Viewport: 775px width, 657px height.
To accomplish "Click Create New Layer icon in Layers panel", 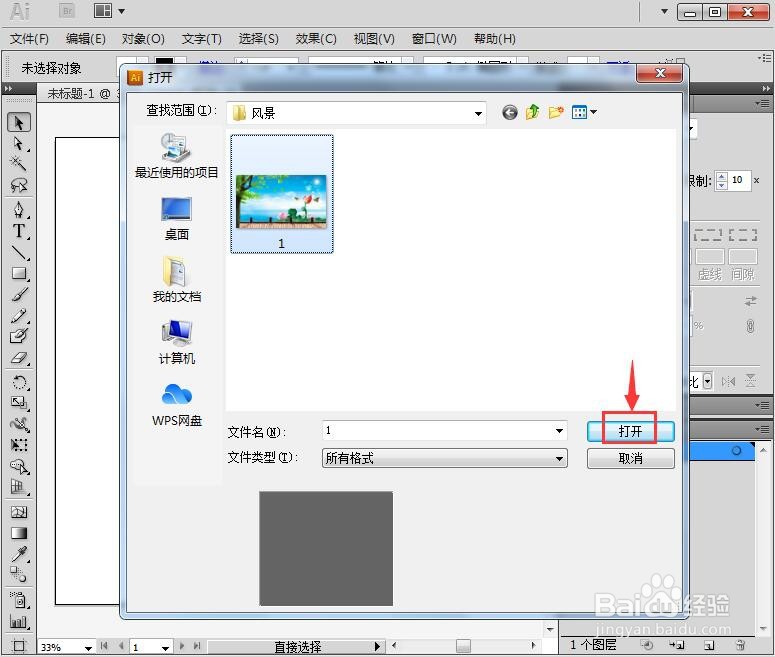I will pos(709,645).
